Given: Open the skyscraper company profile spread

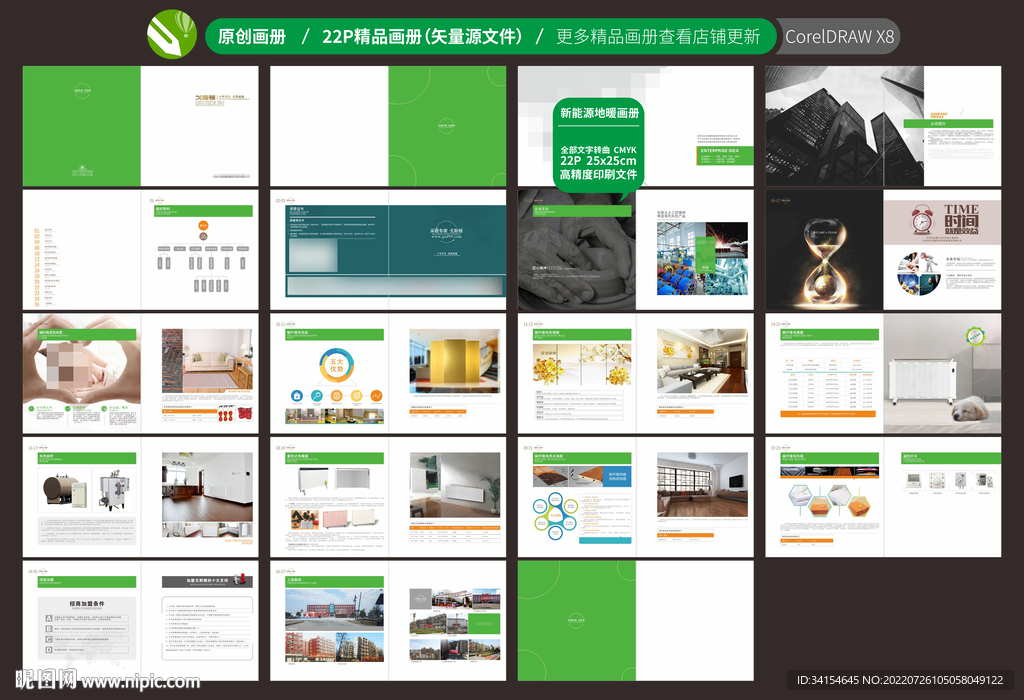Looking at the screenshot, I should tap(883, 126).
